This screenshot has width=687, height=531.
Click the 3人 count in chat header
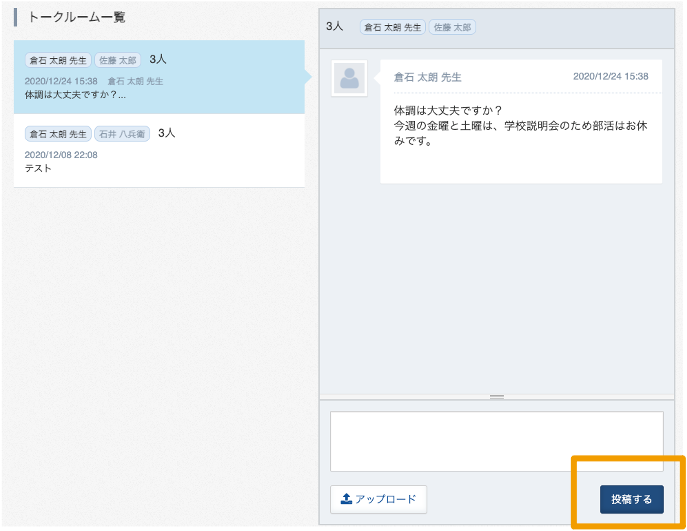334,26
